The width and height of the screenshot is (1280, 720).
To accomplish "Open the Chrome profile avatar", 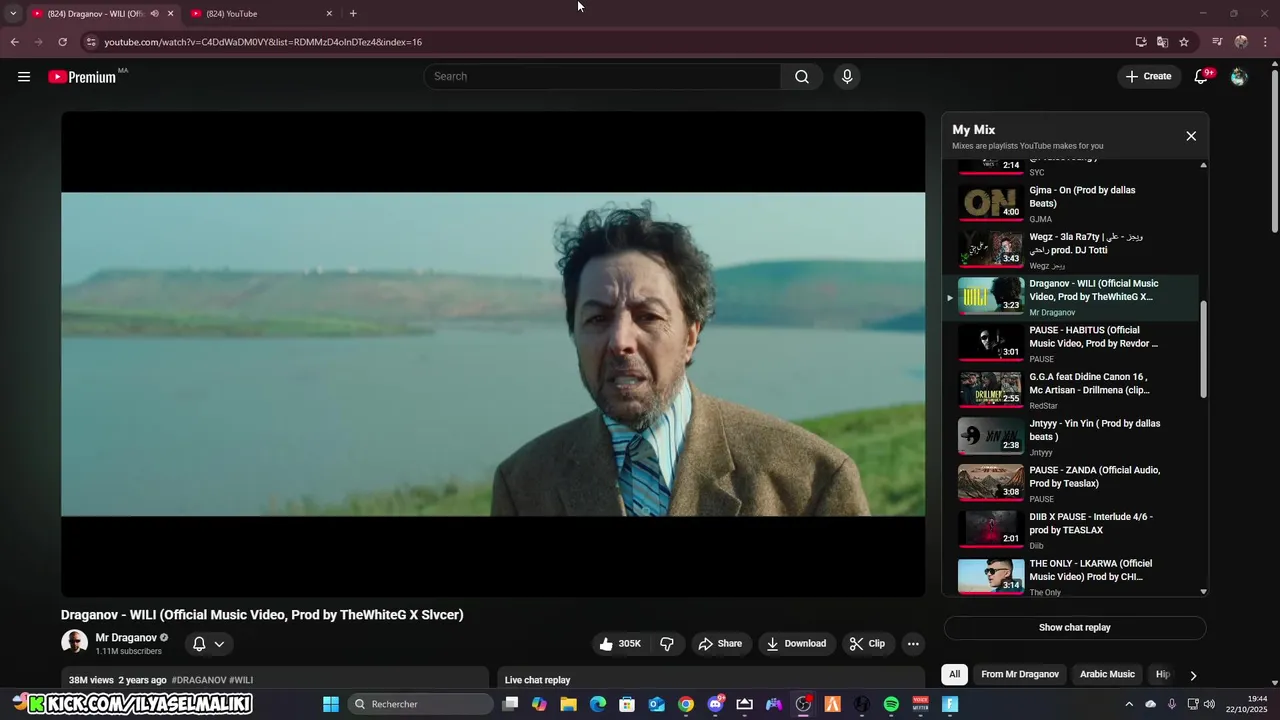I will [1241, 42].
